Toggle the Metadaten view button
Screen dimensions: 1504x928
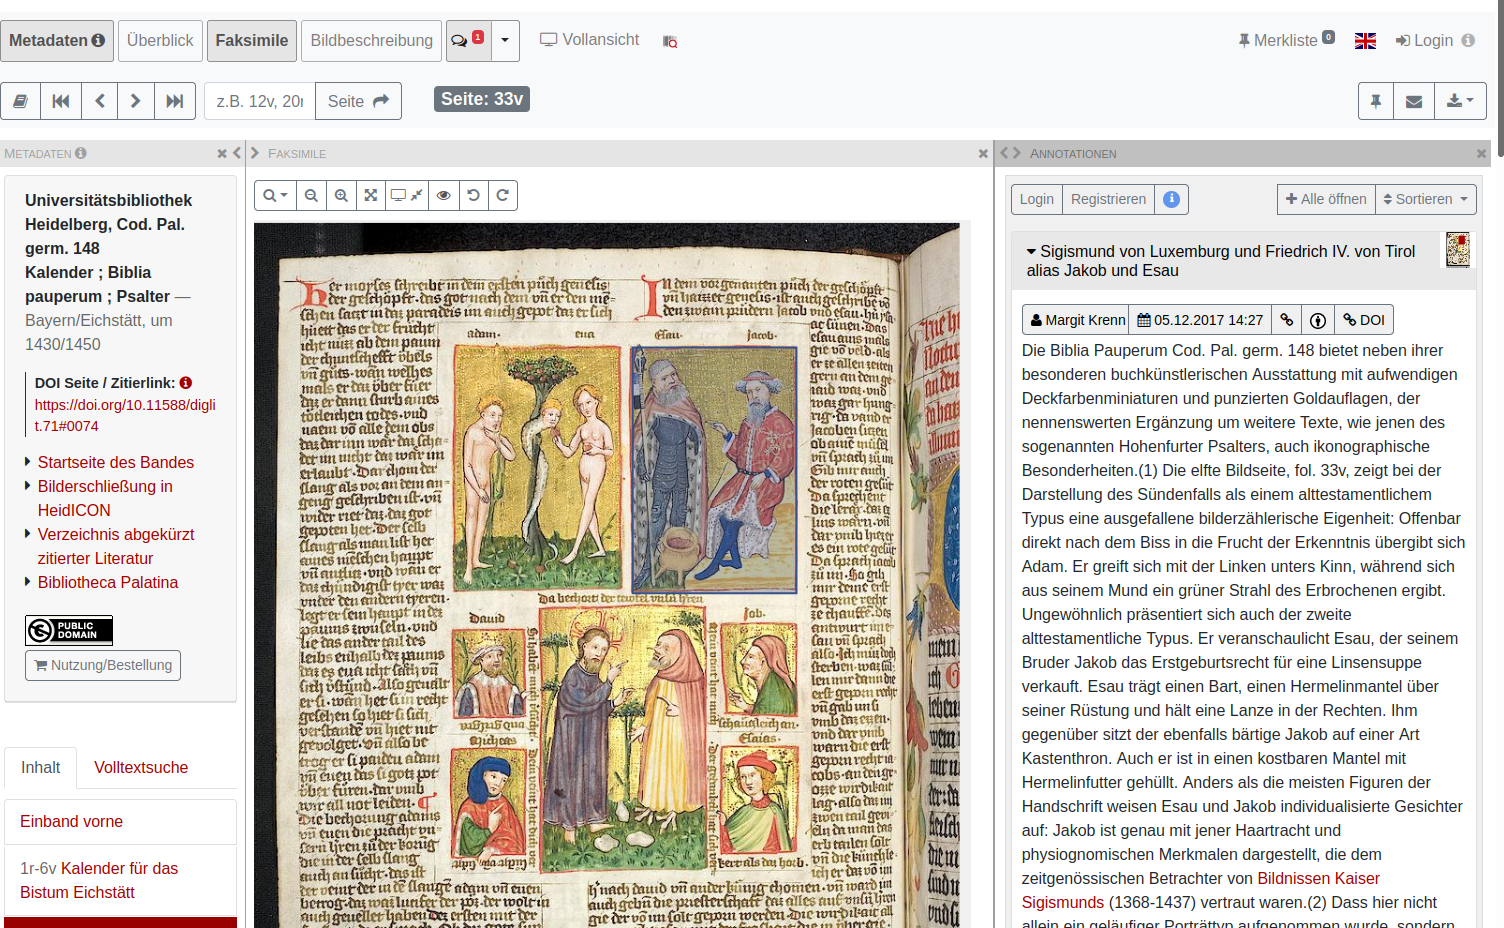57,41
